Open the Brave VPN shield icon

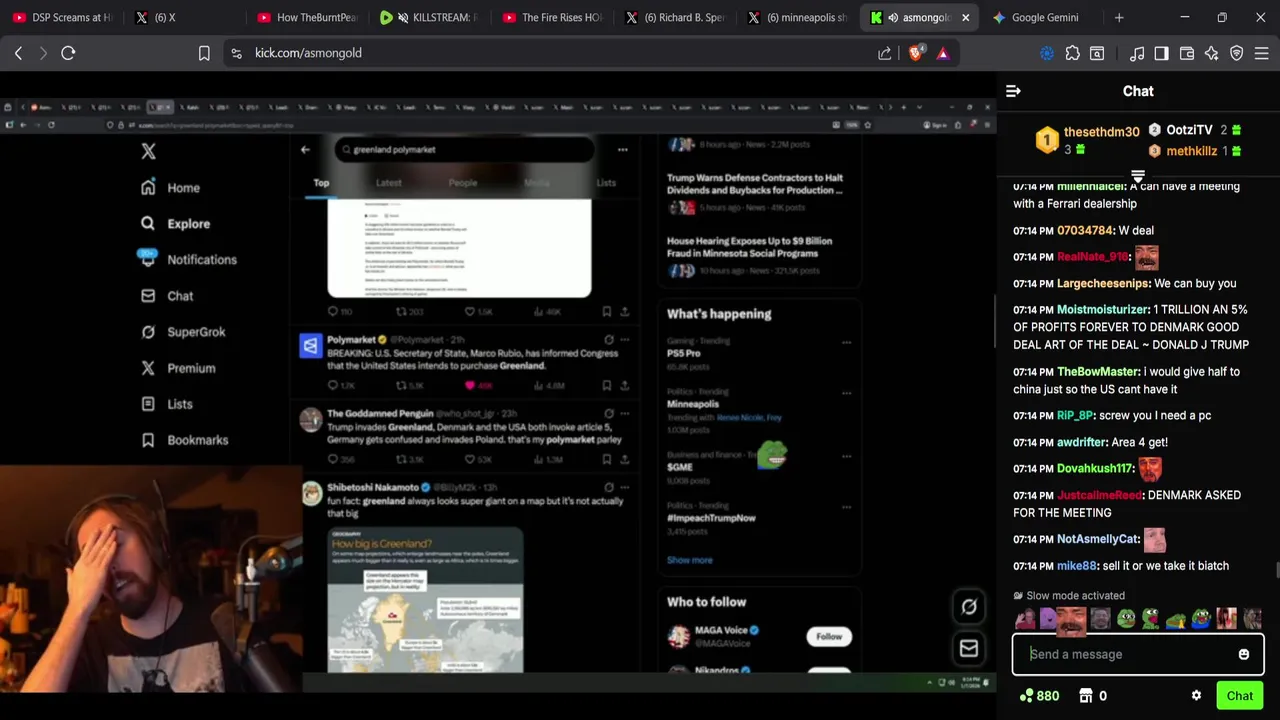(x=1236, y=53)
